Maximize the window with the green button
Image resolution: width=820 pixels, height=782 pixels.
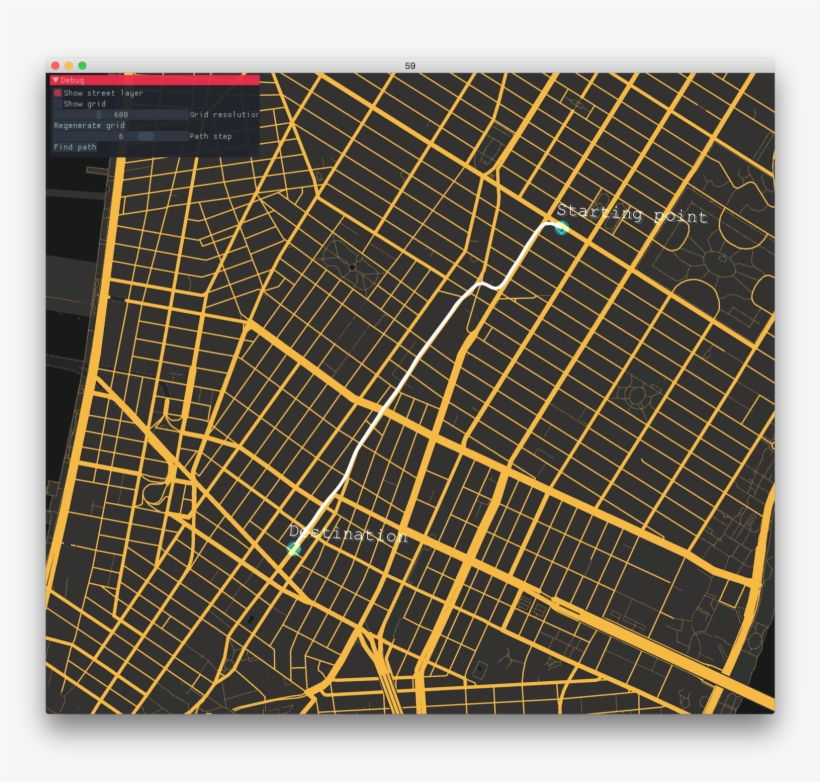[x=82, y=65]
